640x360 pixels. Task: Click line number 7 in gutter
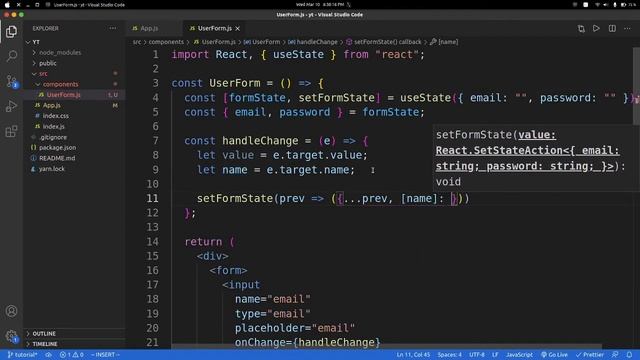tap(155, 141)
